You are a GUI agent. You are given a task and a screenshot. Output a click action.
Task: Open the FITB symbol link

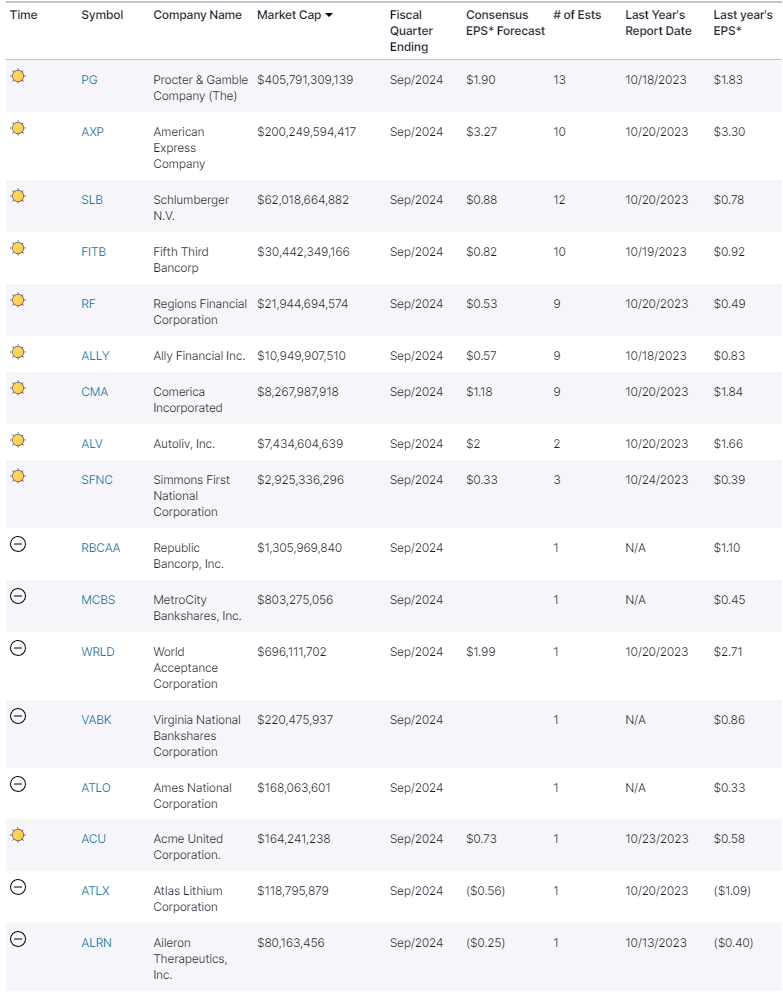[x=94, y=252]
